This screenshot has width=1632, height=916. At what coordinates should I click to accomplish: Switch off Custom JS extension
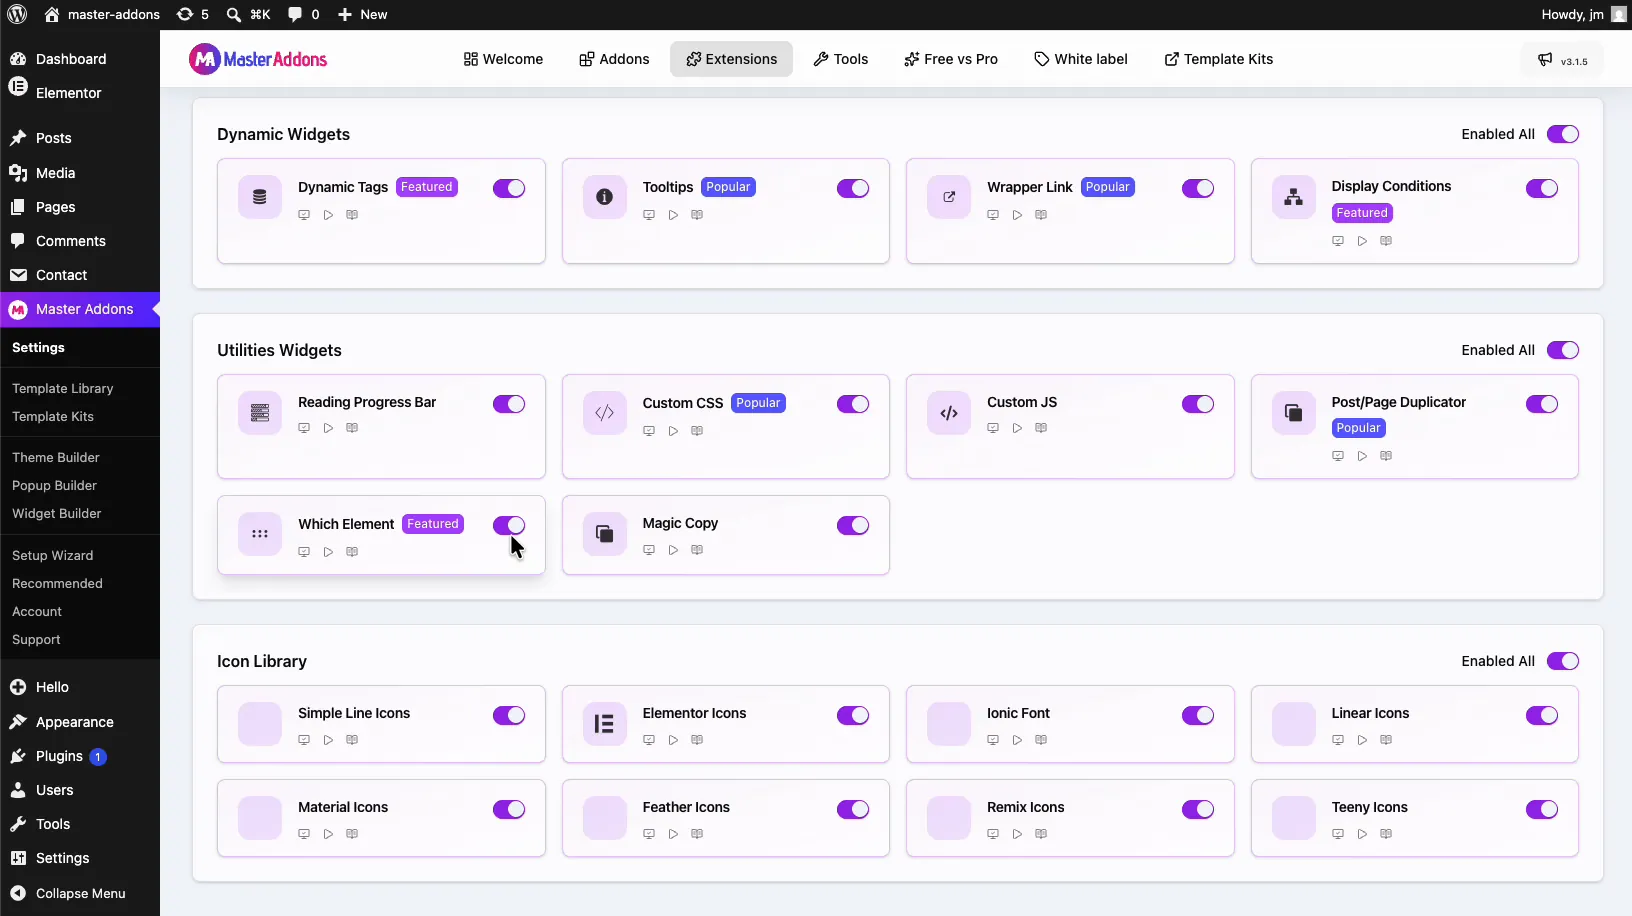point(1198,404)
